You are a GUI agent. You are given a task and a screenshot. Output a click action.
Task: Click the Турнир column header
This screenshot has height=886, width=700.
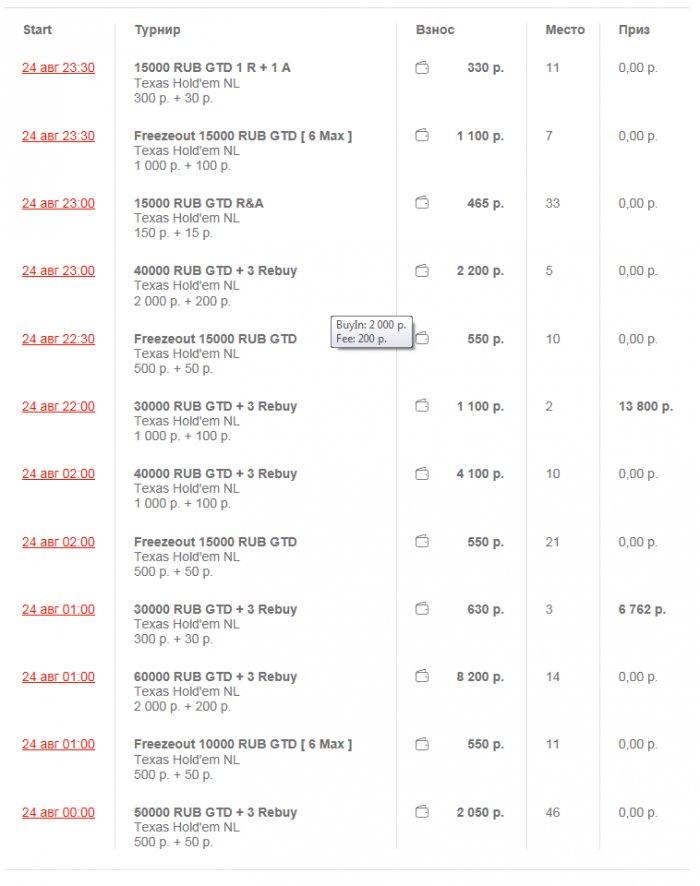coord(157,30)
